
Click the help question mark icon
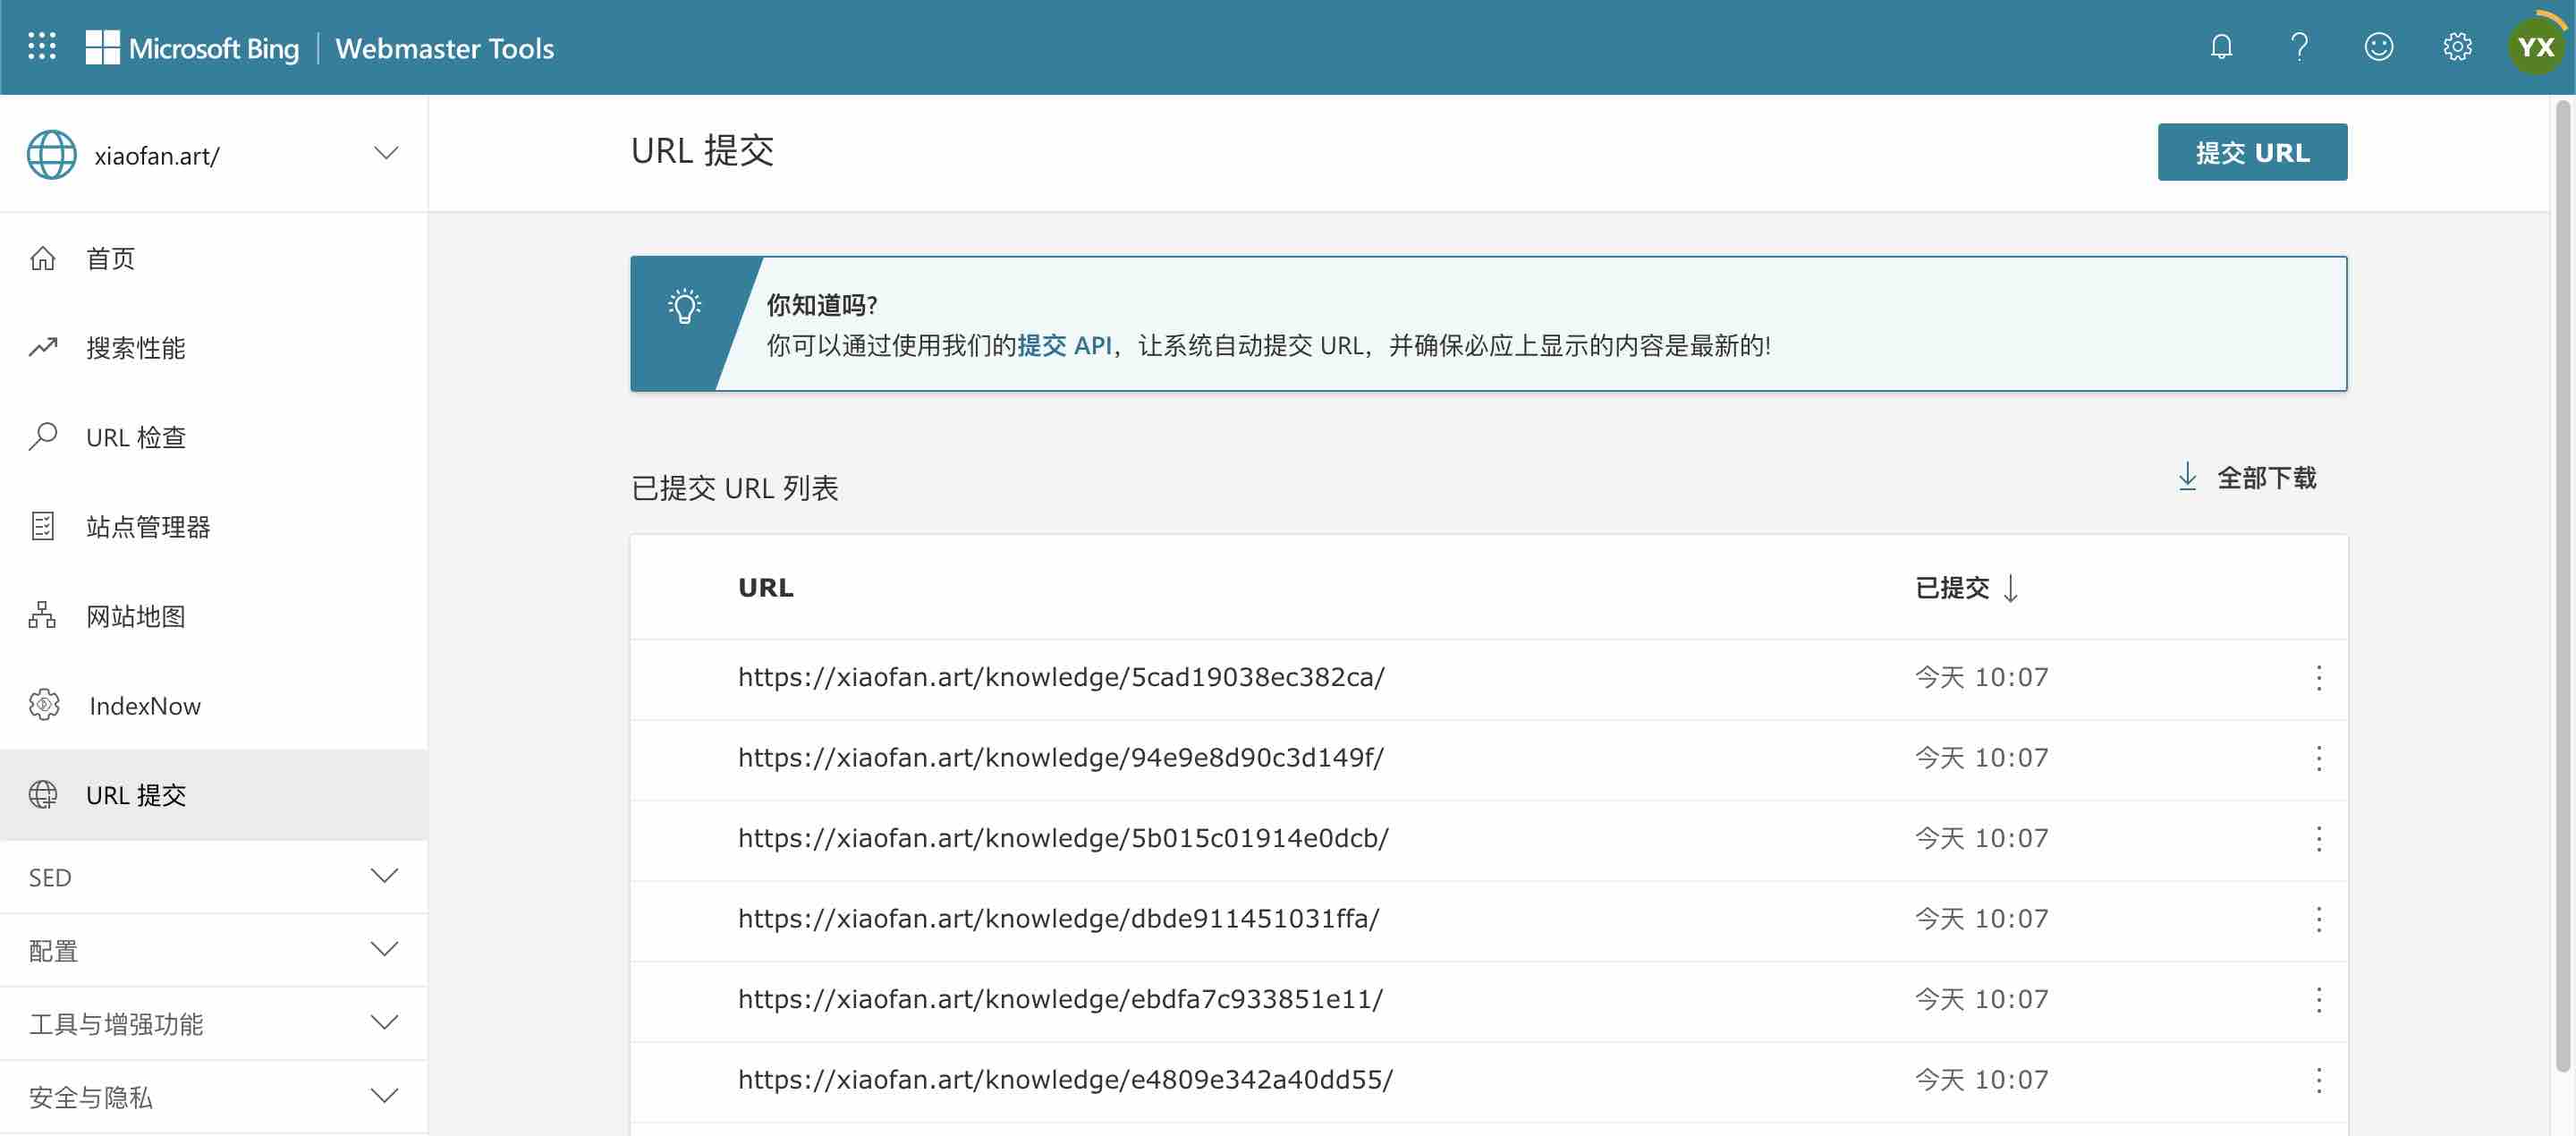2299,46
